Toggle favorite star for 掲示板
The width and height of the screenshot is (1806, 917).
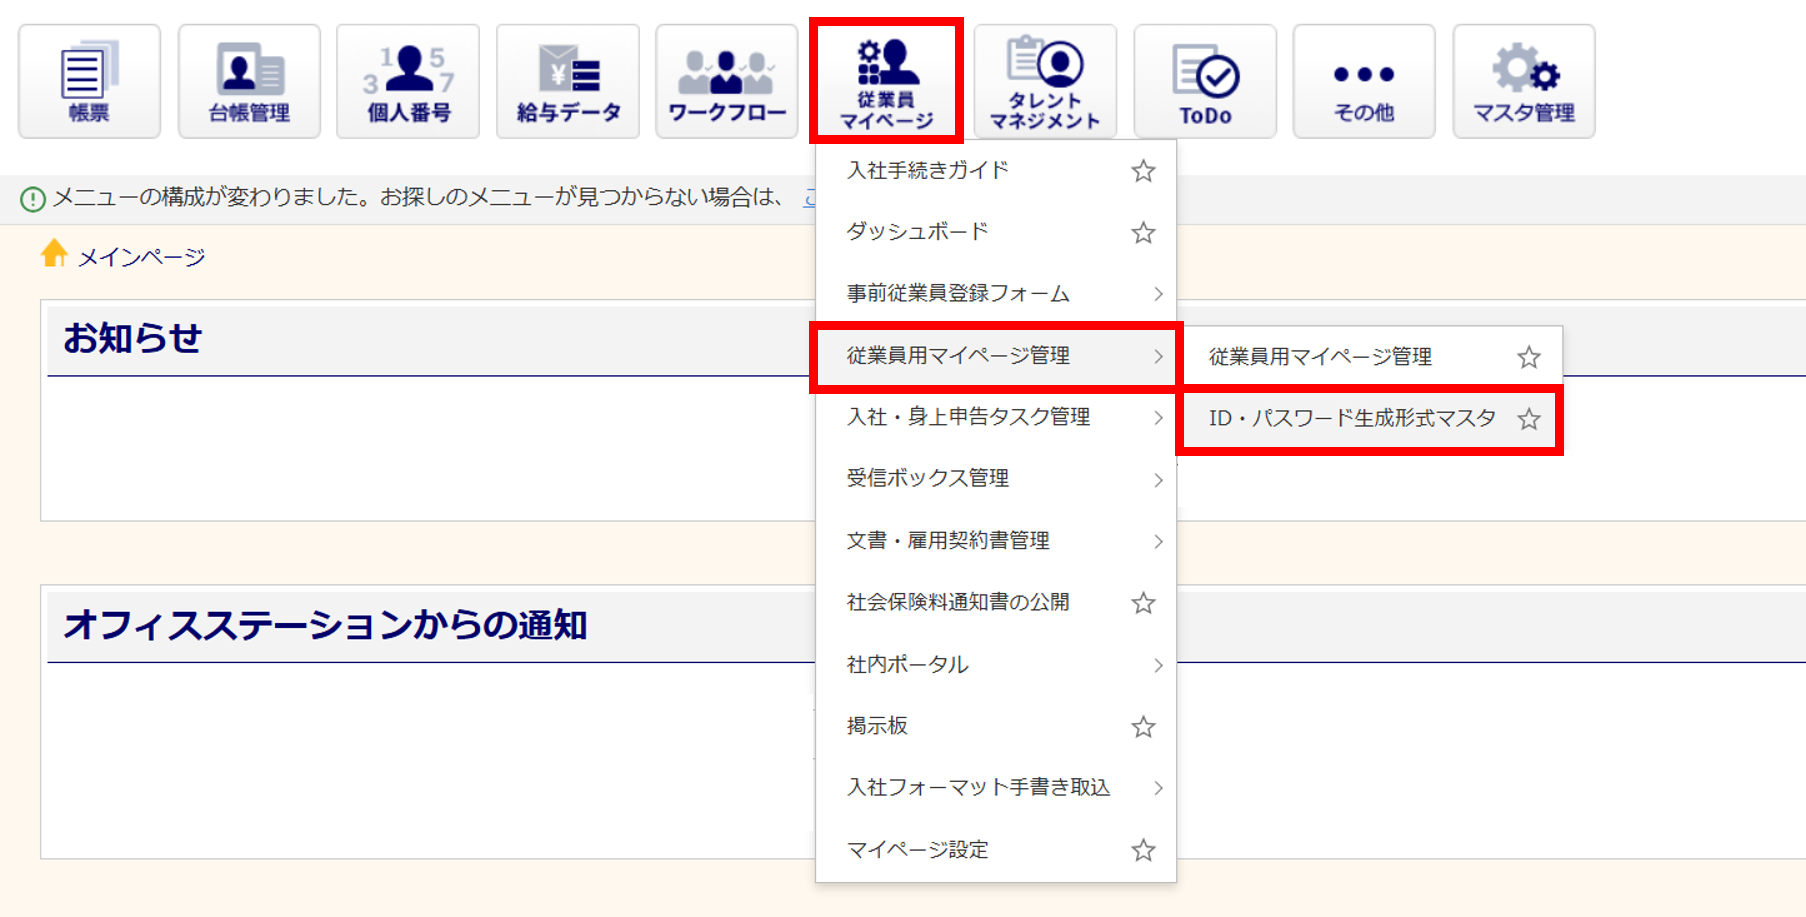[1143, 727]
